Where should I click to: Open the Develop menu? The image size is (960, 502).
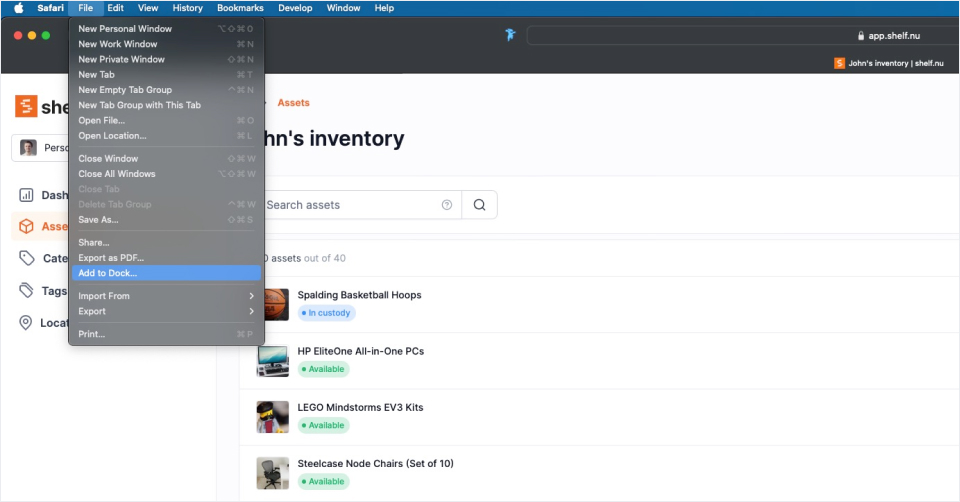tap(295, 8)
